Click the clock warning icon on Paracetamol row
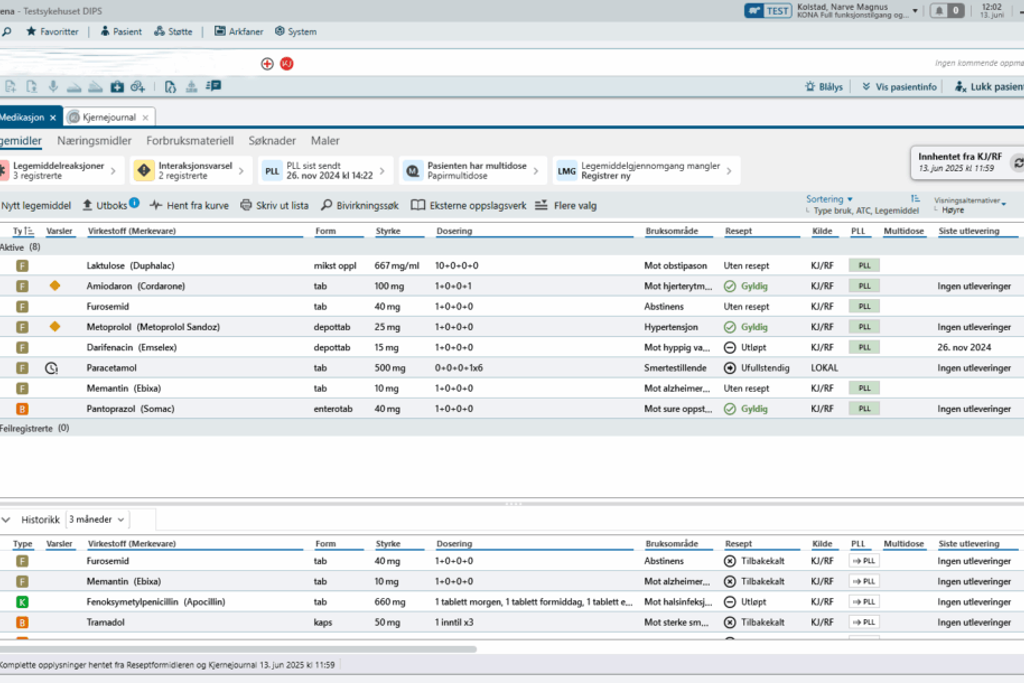1024x683 pixels. click(51, 368)
